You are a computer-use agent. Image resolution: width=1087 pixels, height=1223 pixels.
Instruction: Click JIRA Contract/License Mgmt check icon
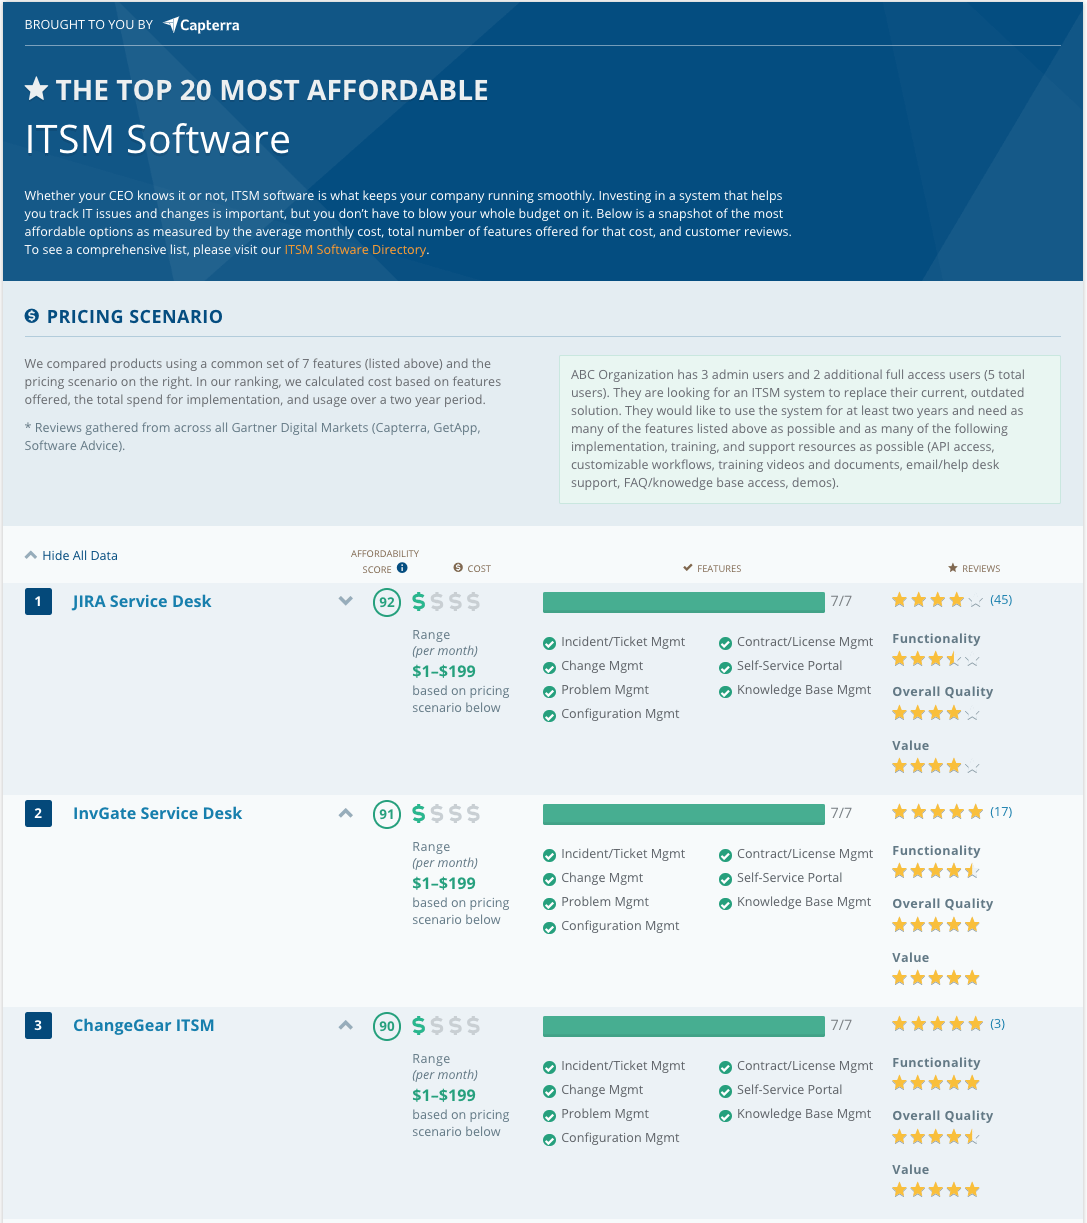(725, 643)
